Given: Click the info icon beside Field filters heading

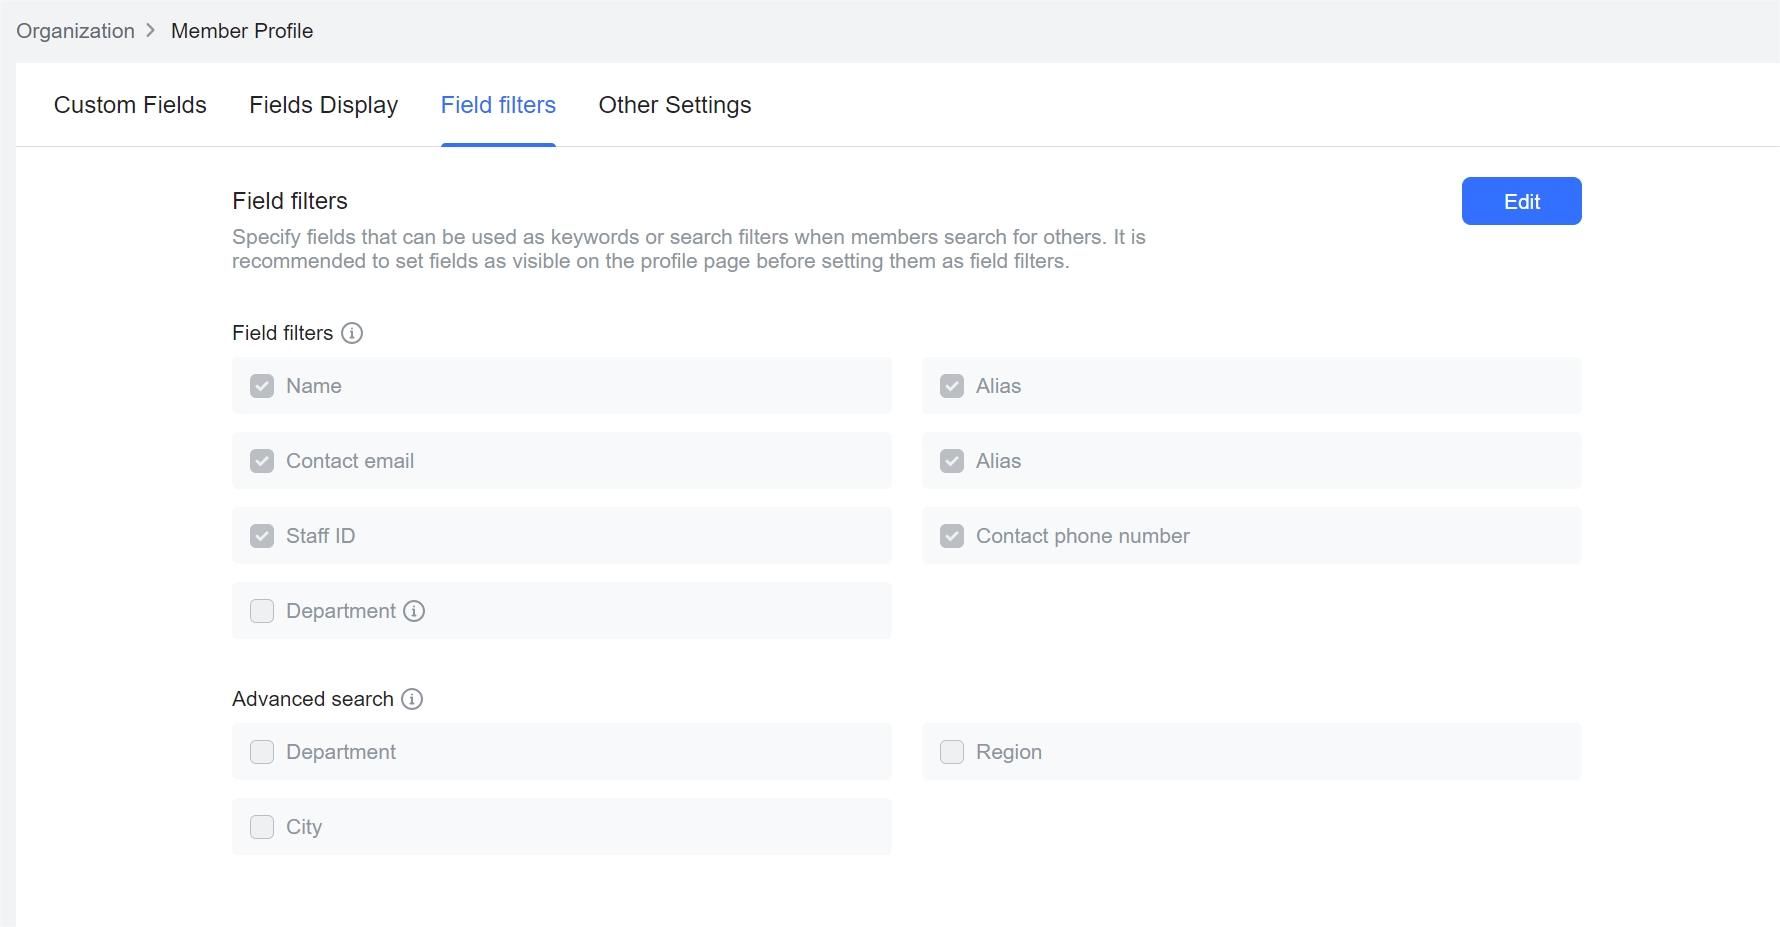Looking at the screenshot, I should (351, 333).
